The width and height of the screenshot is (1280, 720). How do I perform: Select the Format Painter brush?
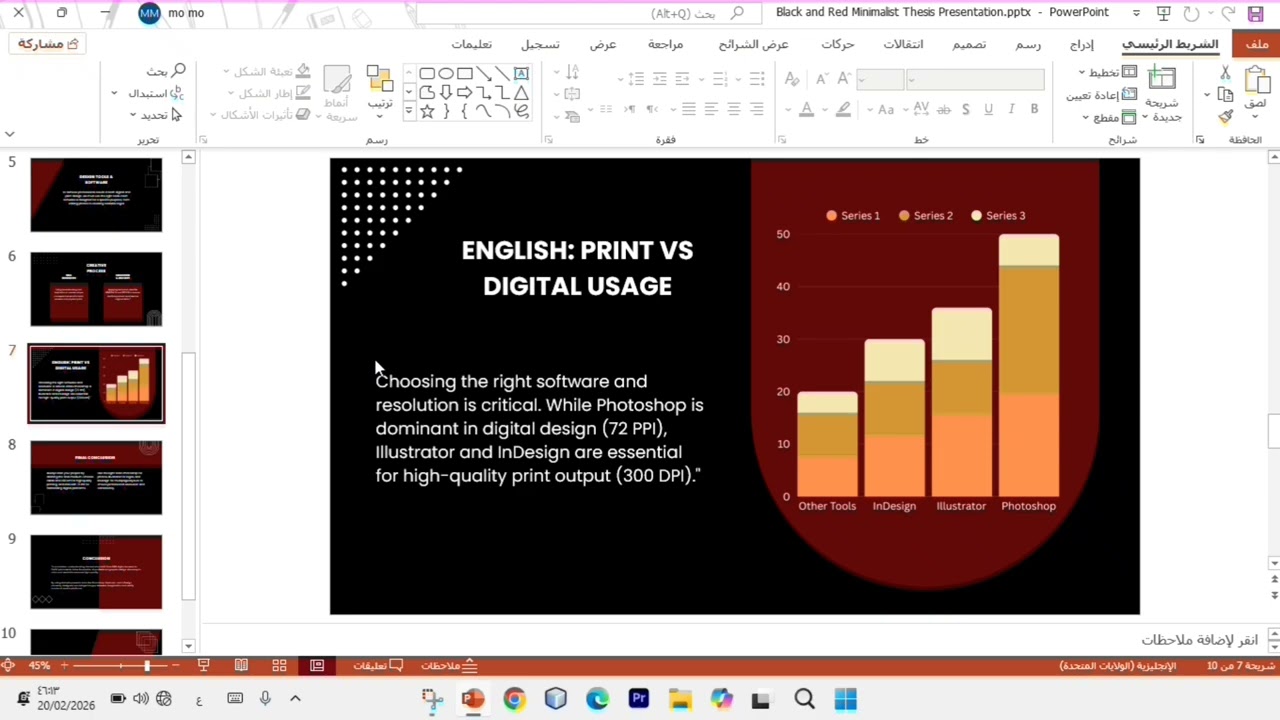click(x=1226, y=117)
